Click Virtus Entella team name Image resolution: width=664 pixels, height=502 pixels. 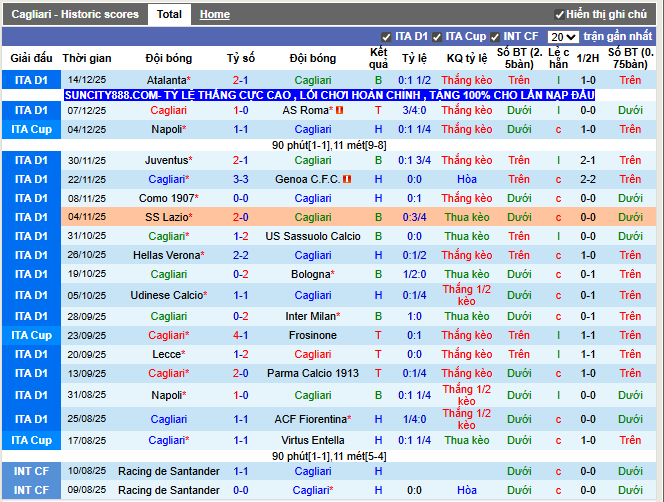click(313, 440)
